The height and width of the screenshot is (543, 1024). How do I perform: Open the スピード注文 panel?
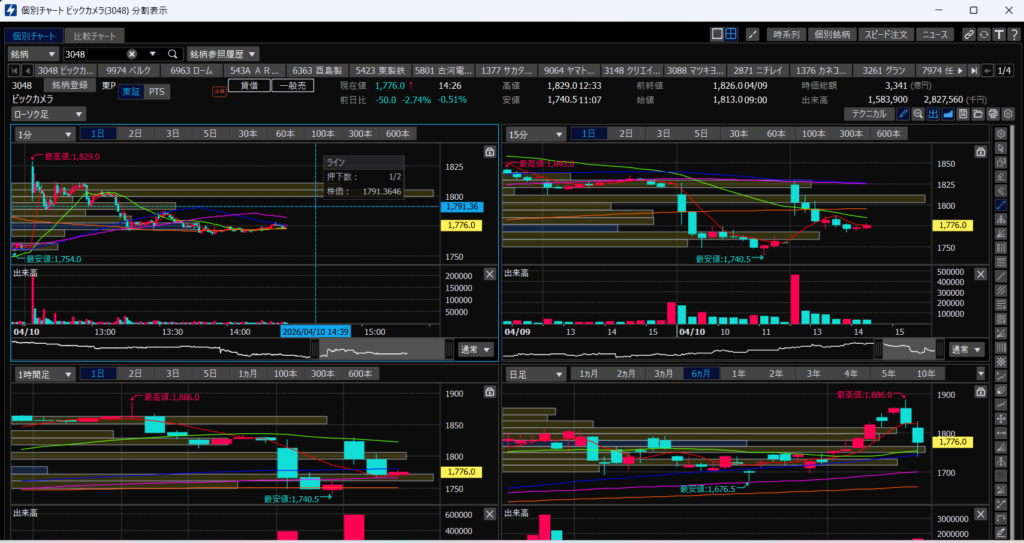(886, 34)
